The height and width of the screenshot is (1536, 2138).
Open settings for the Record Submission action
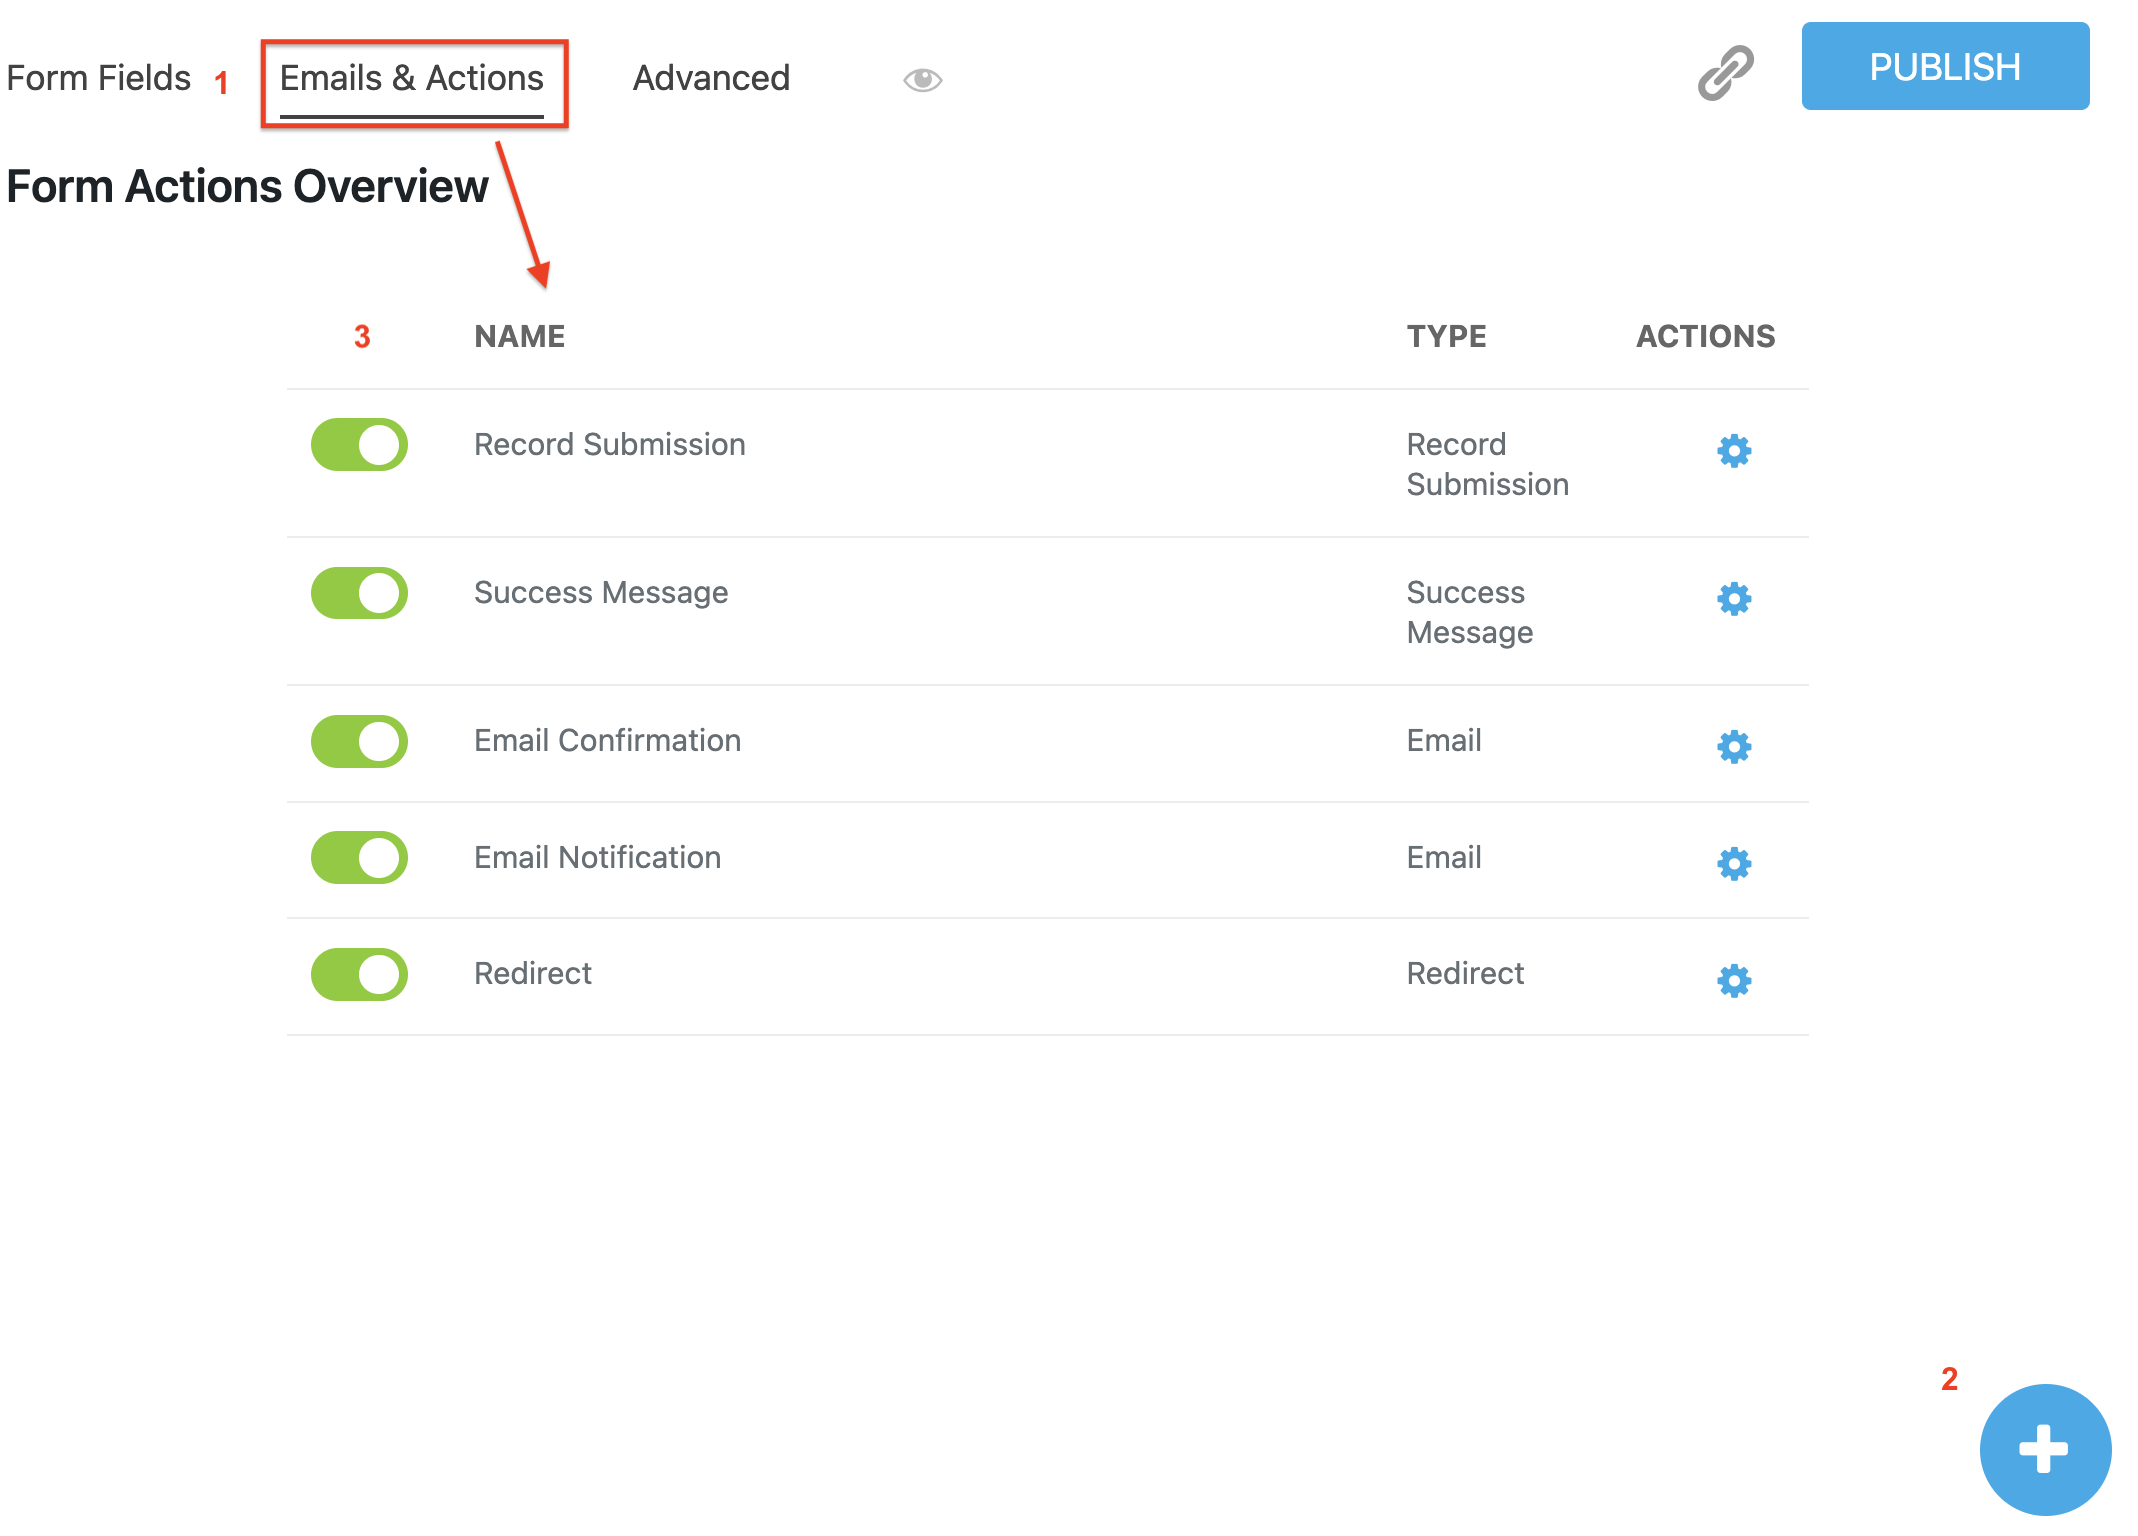(1733, 451)
